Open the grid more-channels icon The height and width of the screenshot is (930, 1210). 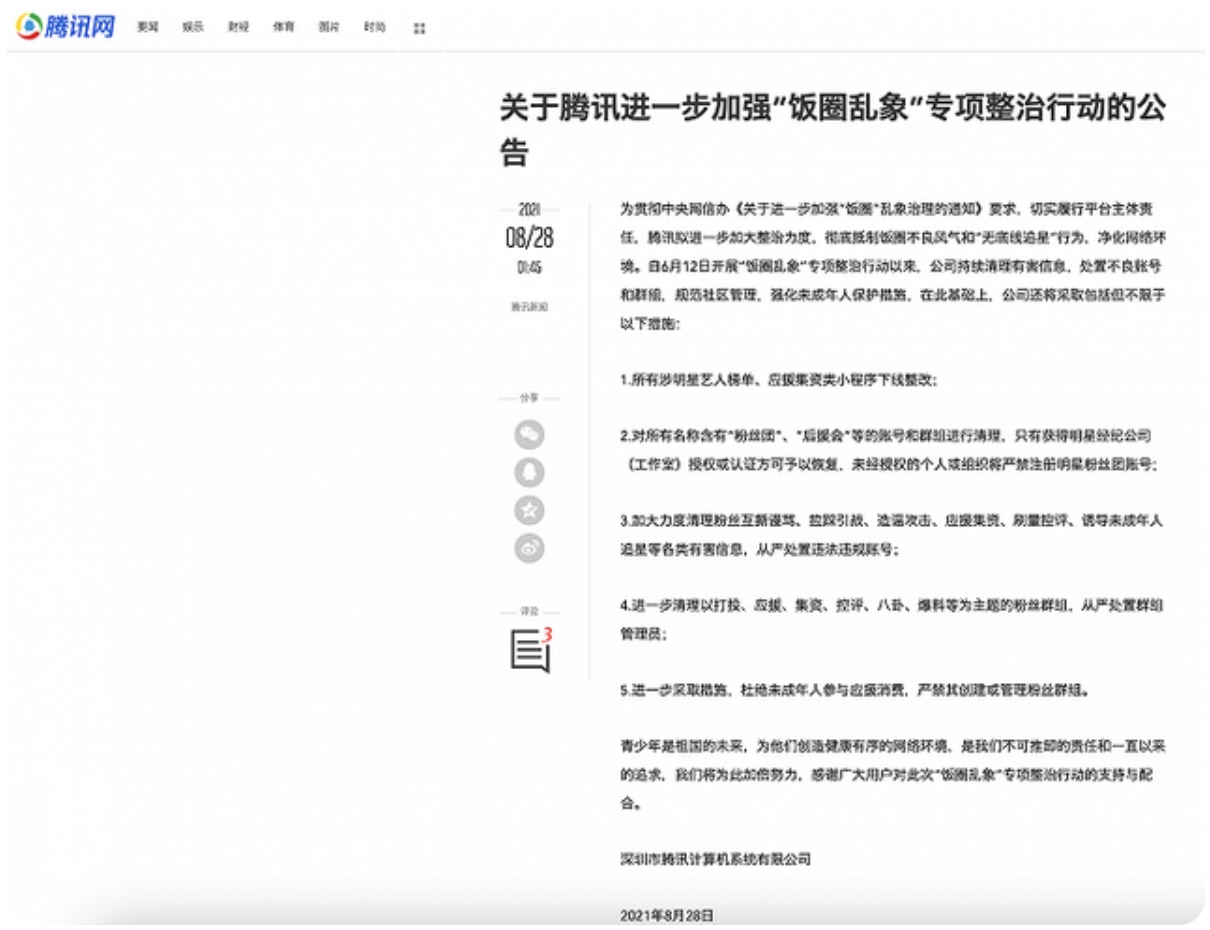(420, 29)
